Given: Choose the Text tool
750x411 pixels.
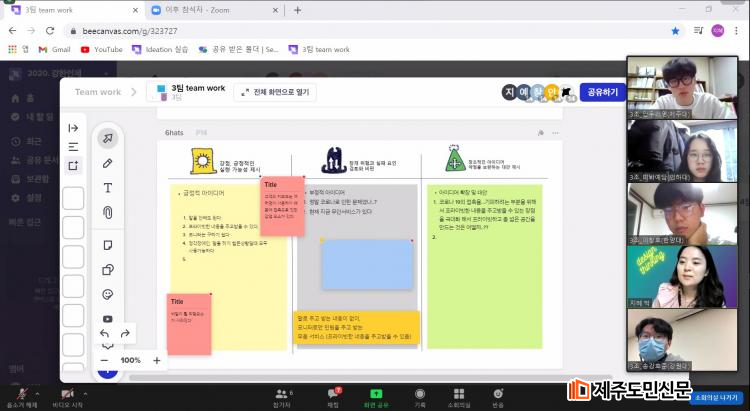Looking at the screenshot, I should (107, 188).
